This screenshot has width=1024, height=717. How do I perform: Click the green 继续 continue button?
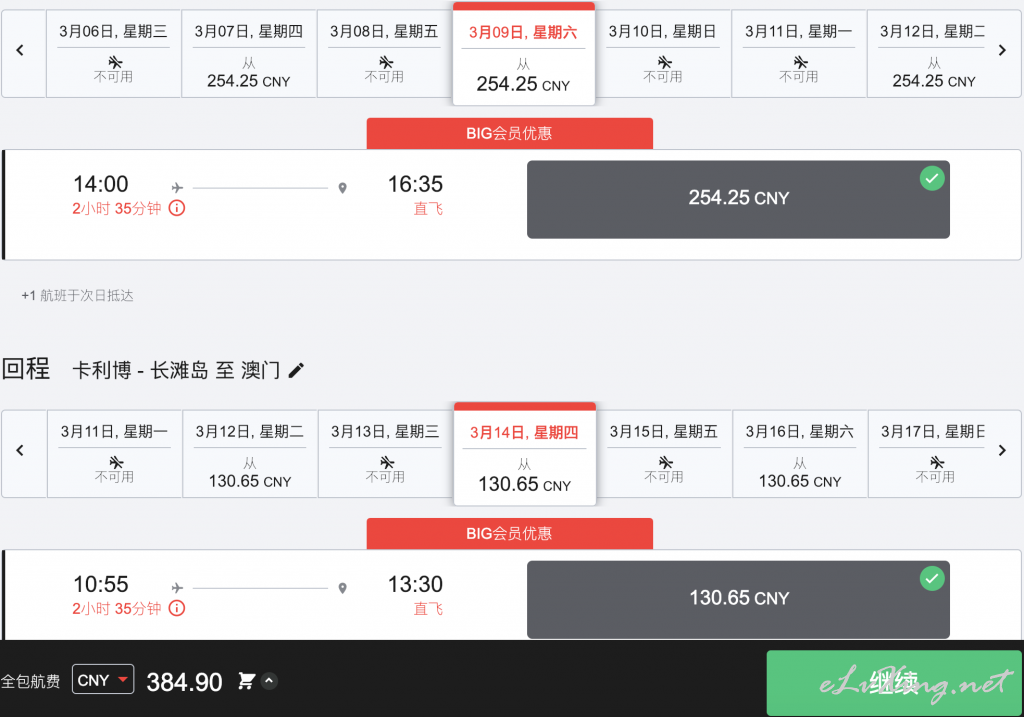point(894,682)
